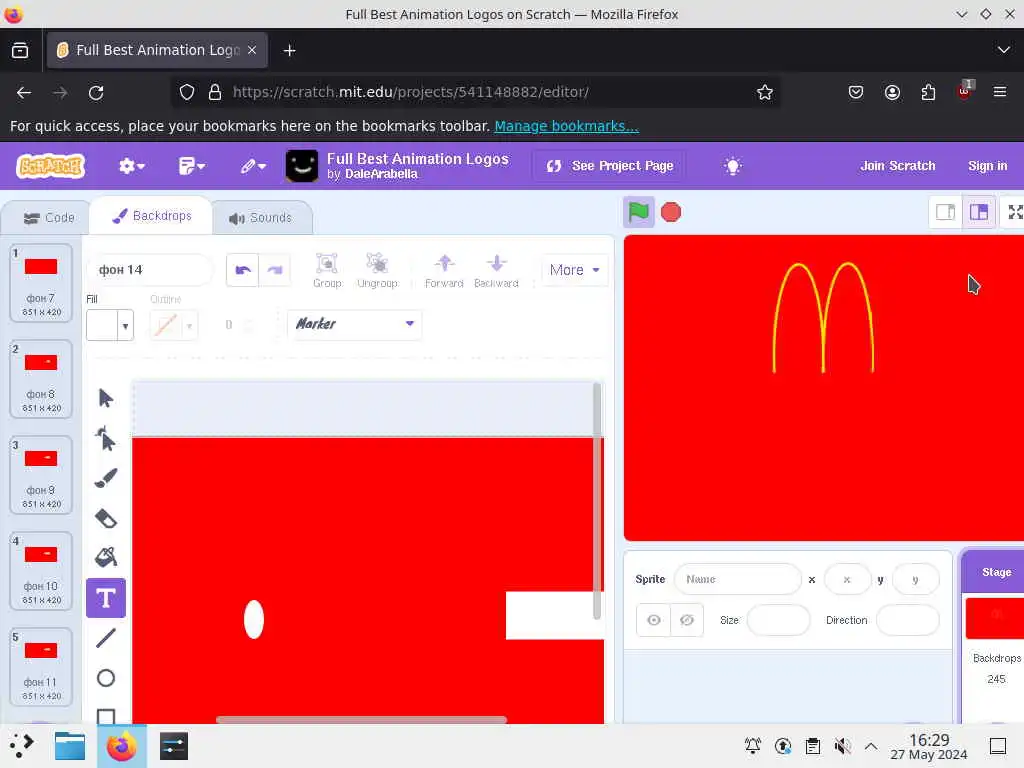The width and height of the screenshot is (1024, 768).
Task: Select the arrow Select tool
Action: tap(106, 398)
